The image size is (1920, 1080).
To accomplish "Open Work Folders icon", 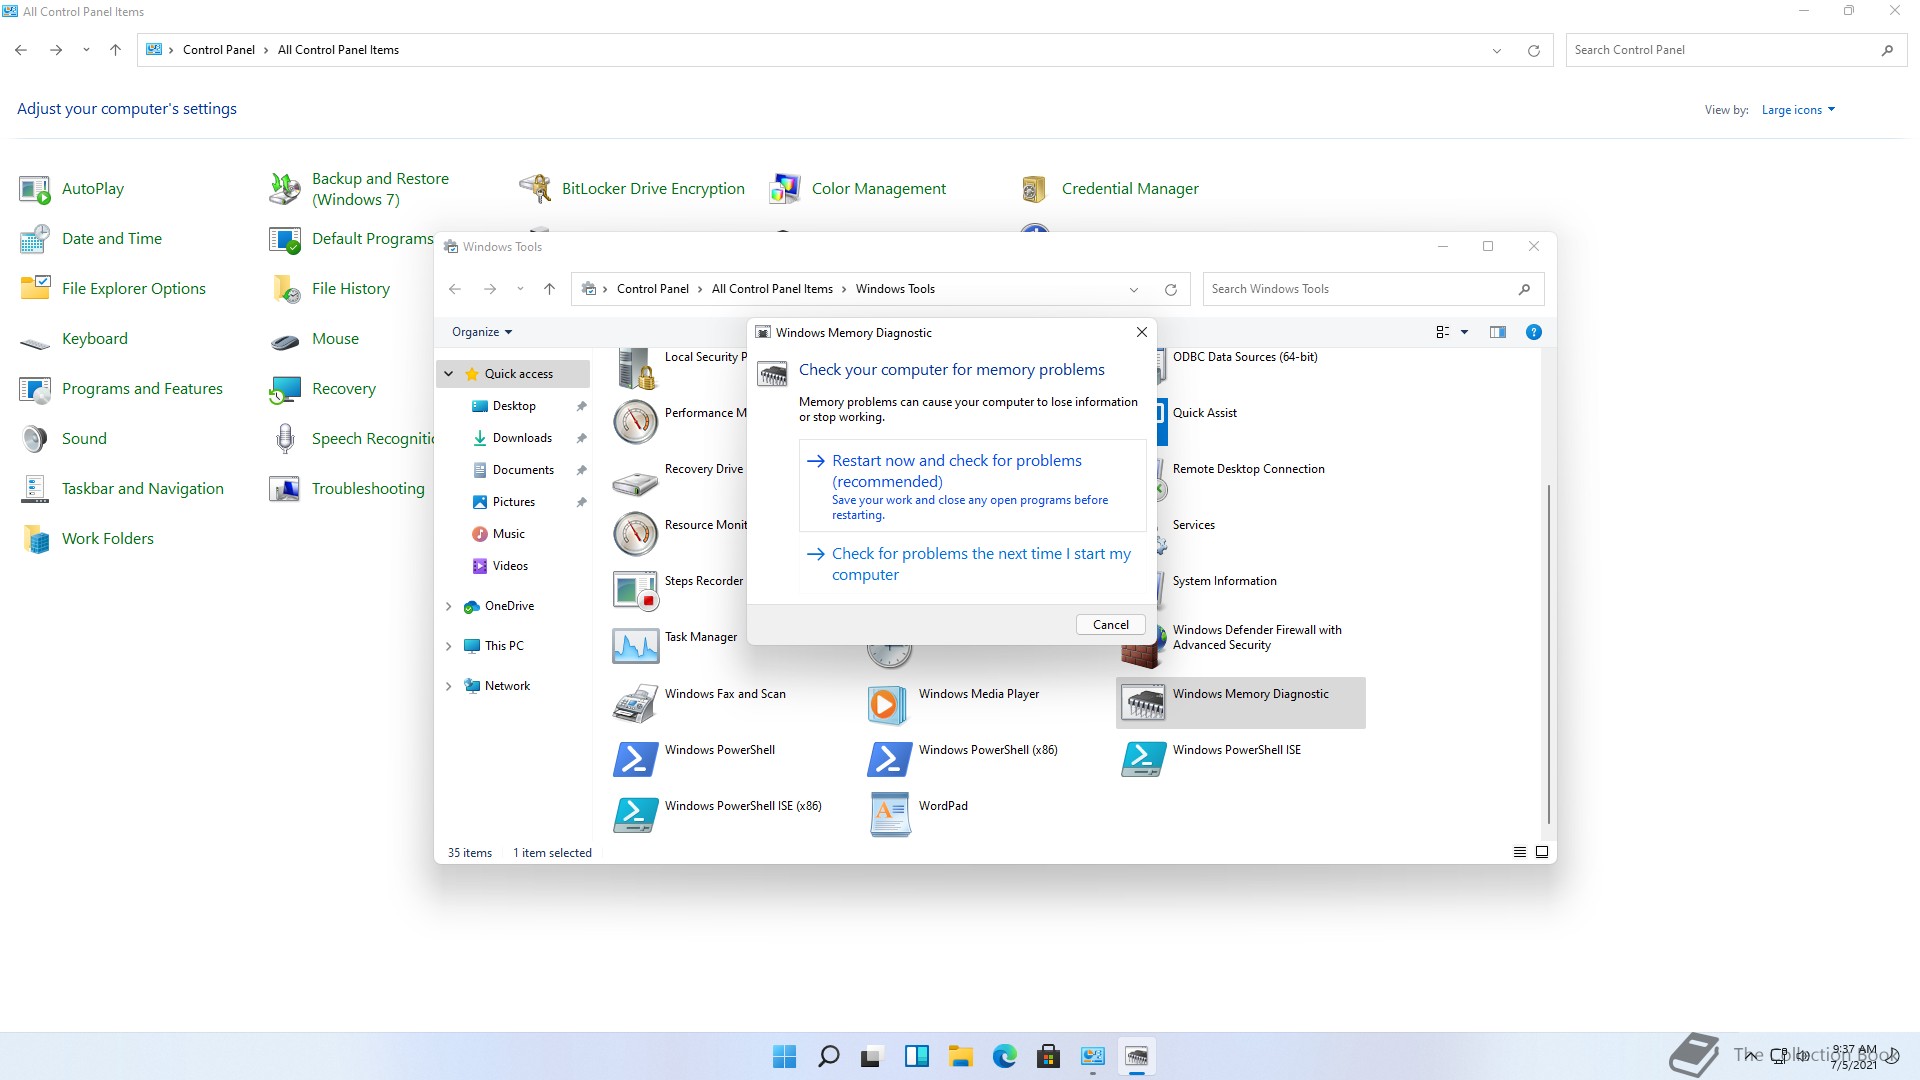I will pos(35,539).
